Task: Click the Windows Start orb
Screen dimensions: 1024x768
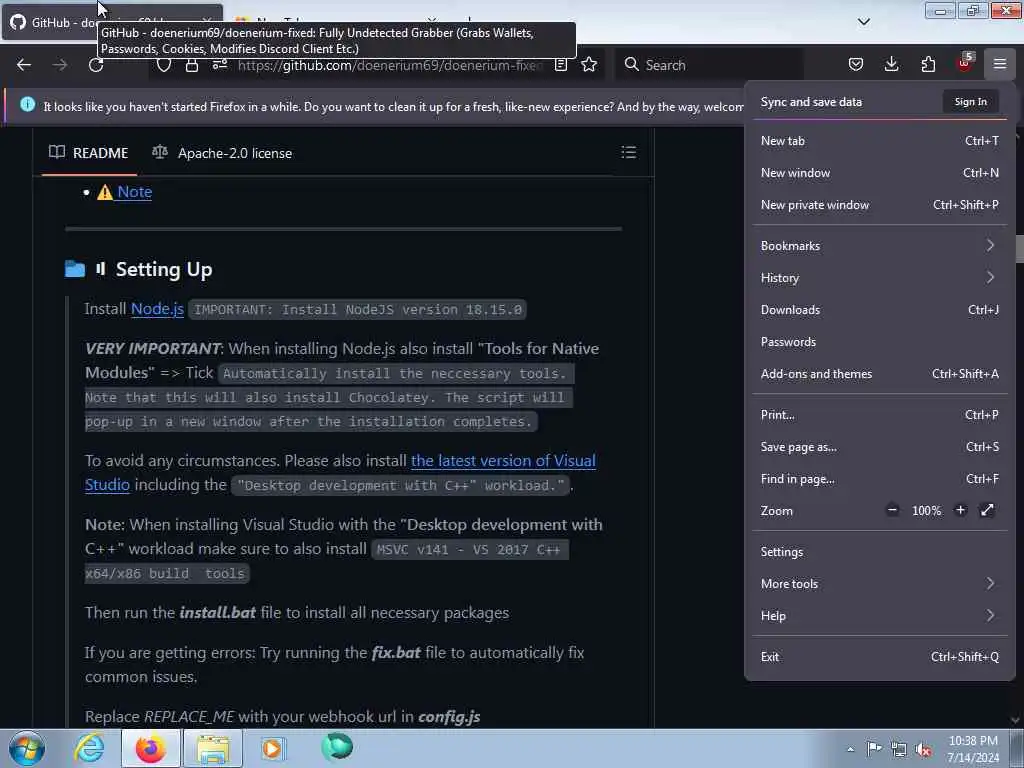Action: [x=27, y=748]
